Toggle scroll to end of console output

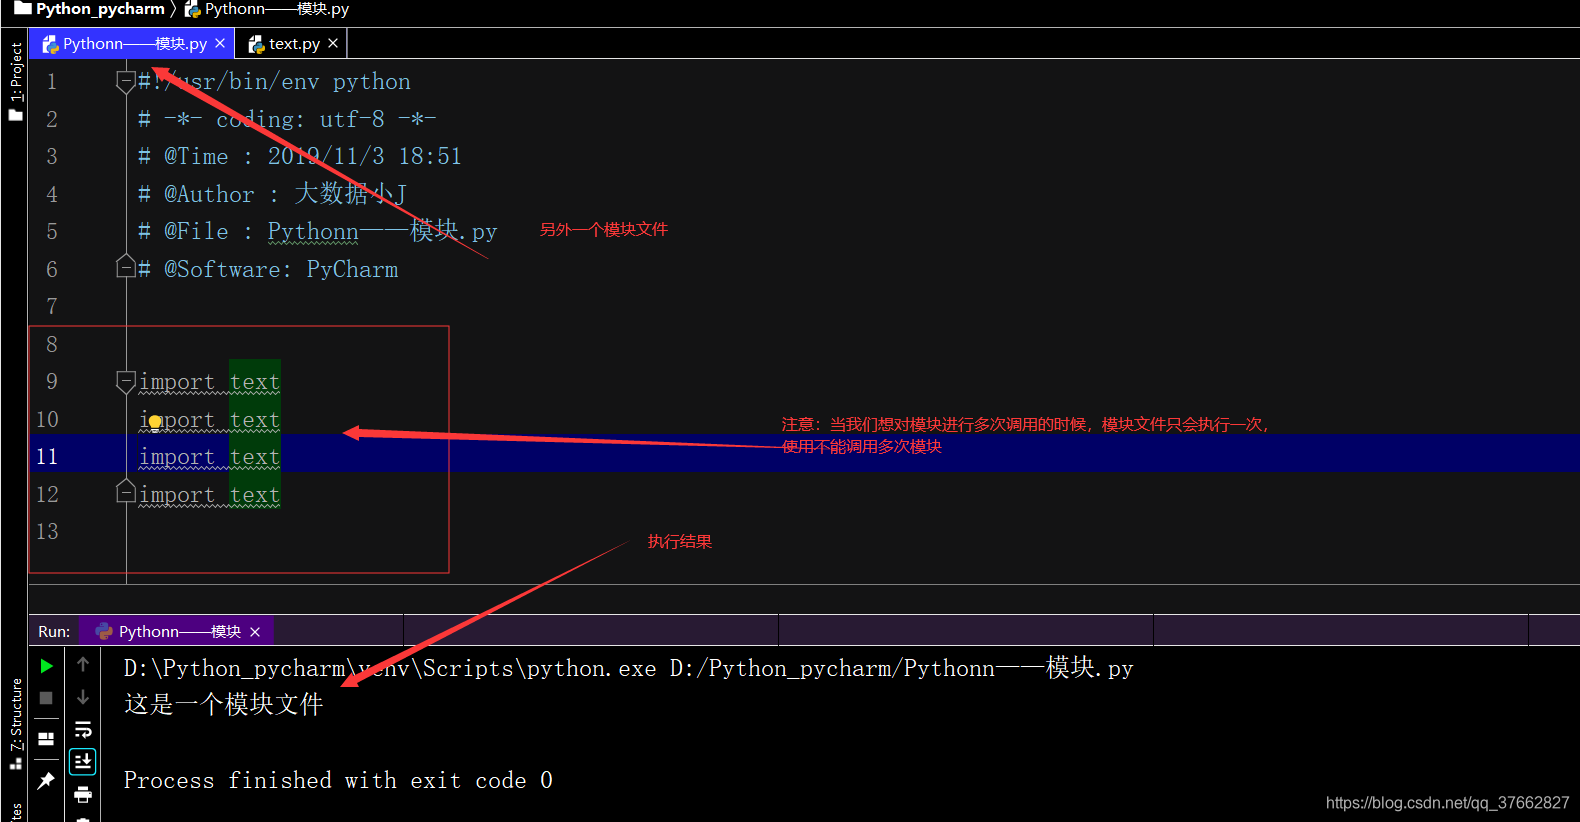[83, 761]
